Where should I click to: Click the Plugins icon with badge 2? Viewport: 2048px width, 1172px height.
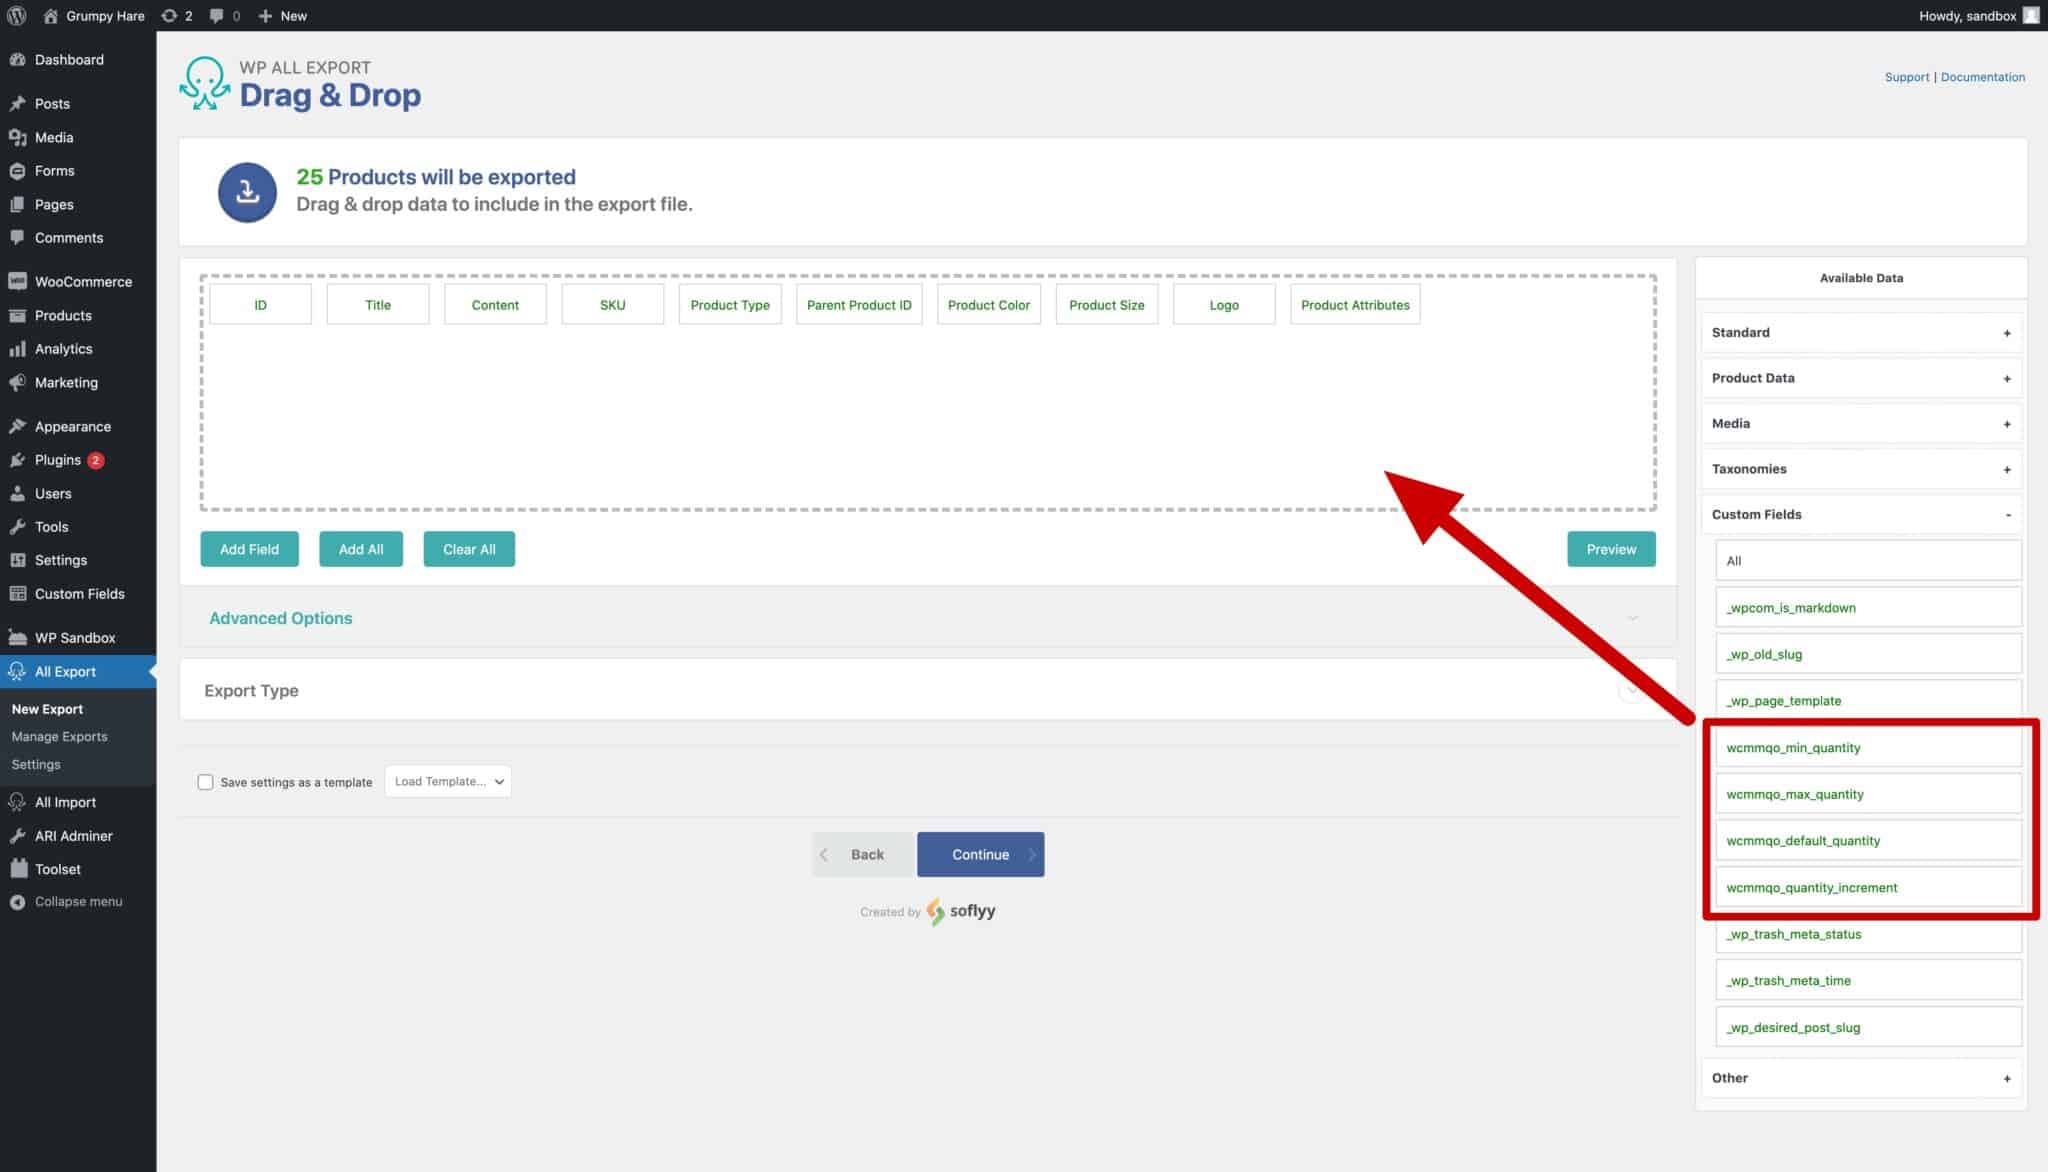18,460
